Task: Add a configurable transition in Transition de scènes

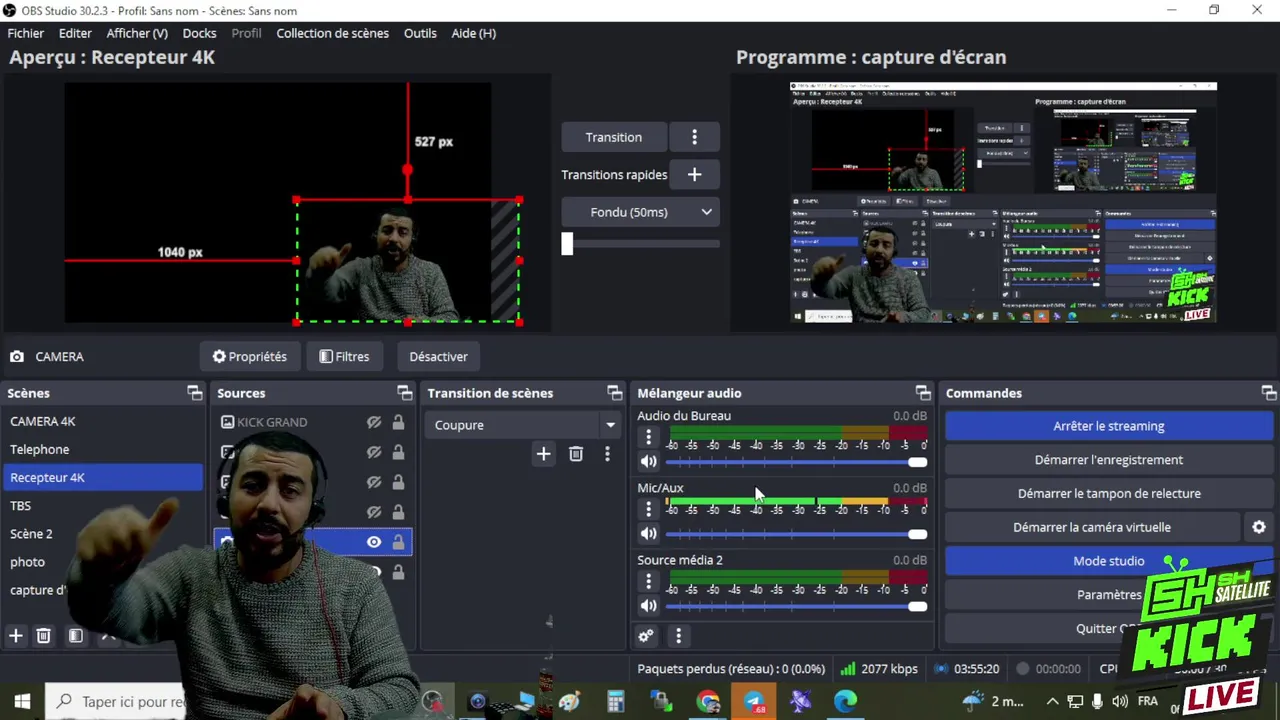Action: coord(543,454)
